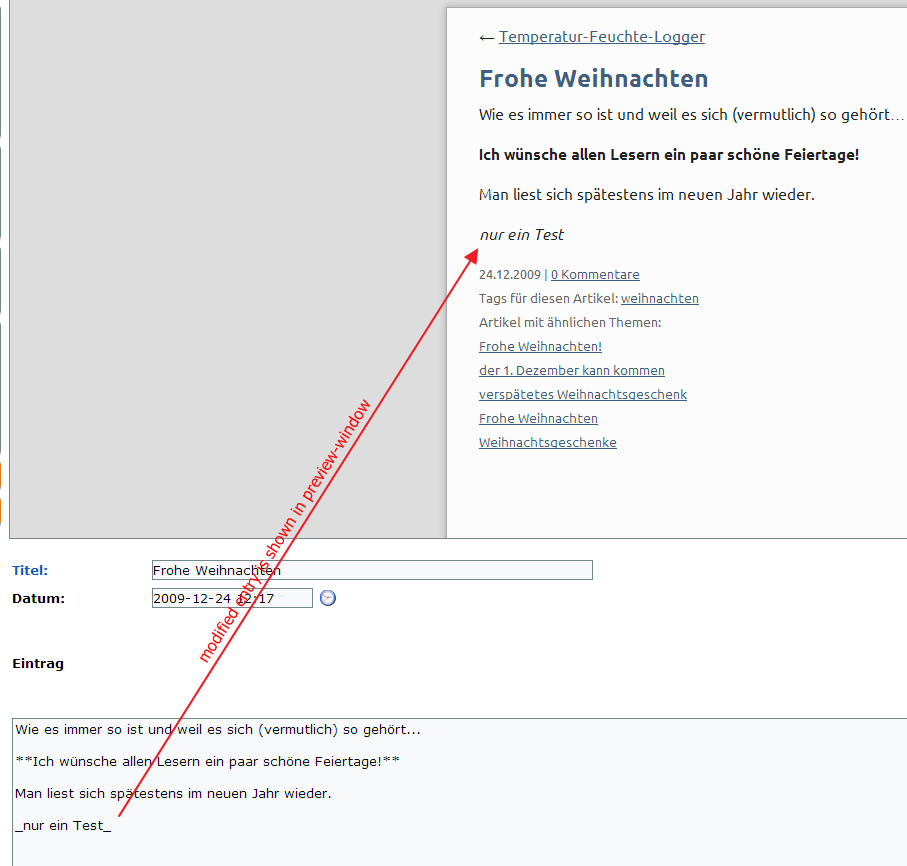Click the Temperatur-Feuchte-Logger back link
This screenshot has height=866, width=907.
(601, 37)
